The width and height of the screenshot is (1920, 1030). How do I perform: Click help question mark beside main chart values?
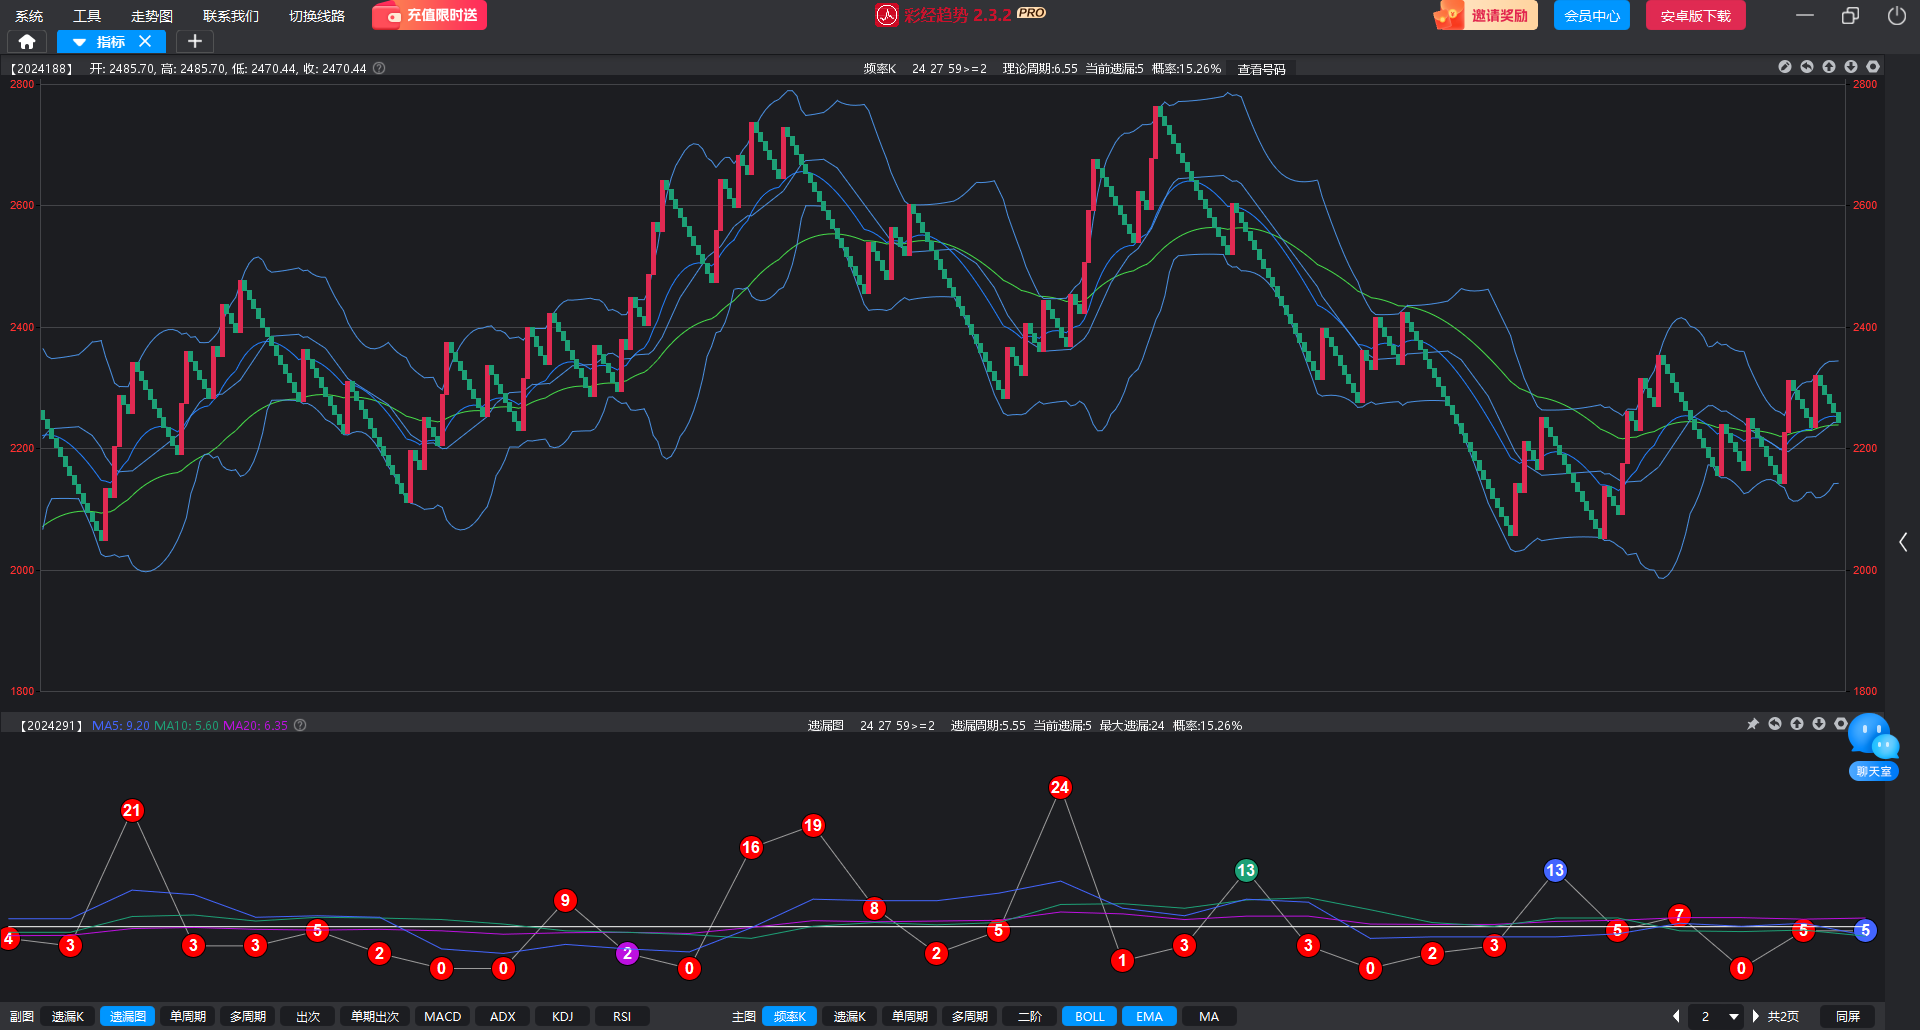(x=379, y=68)
